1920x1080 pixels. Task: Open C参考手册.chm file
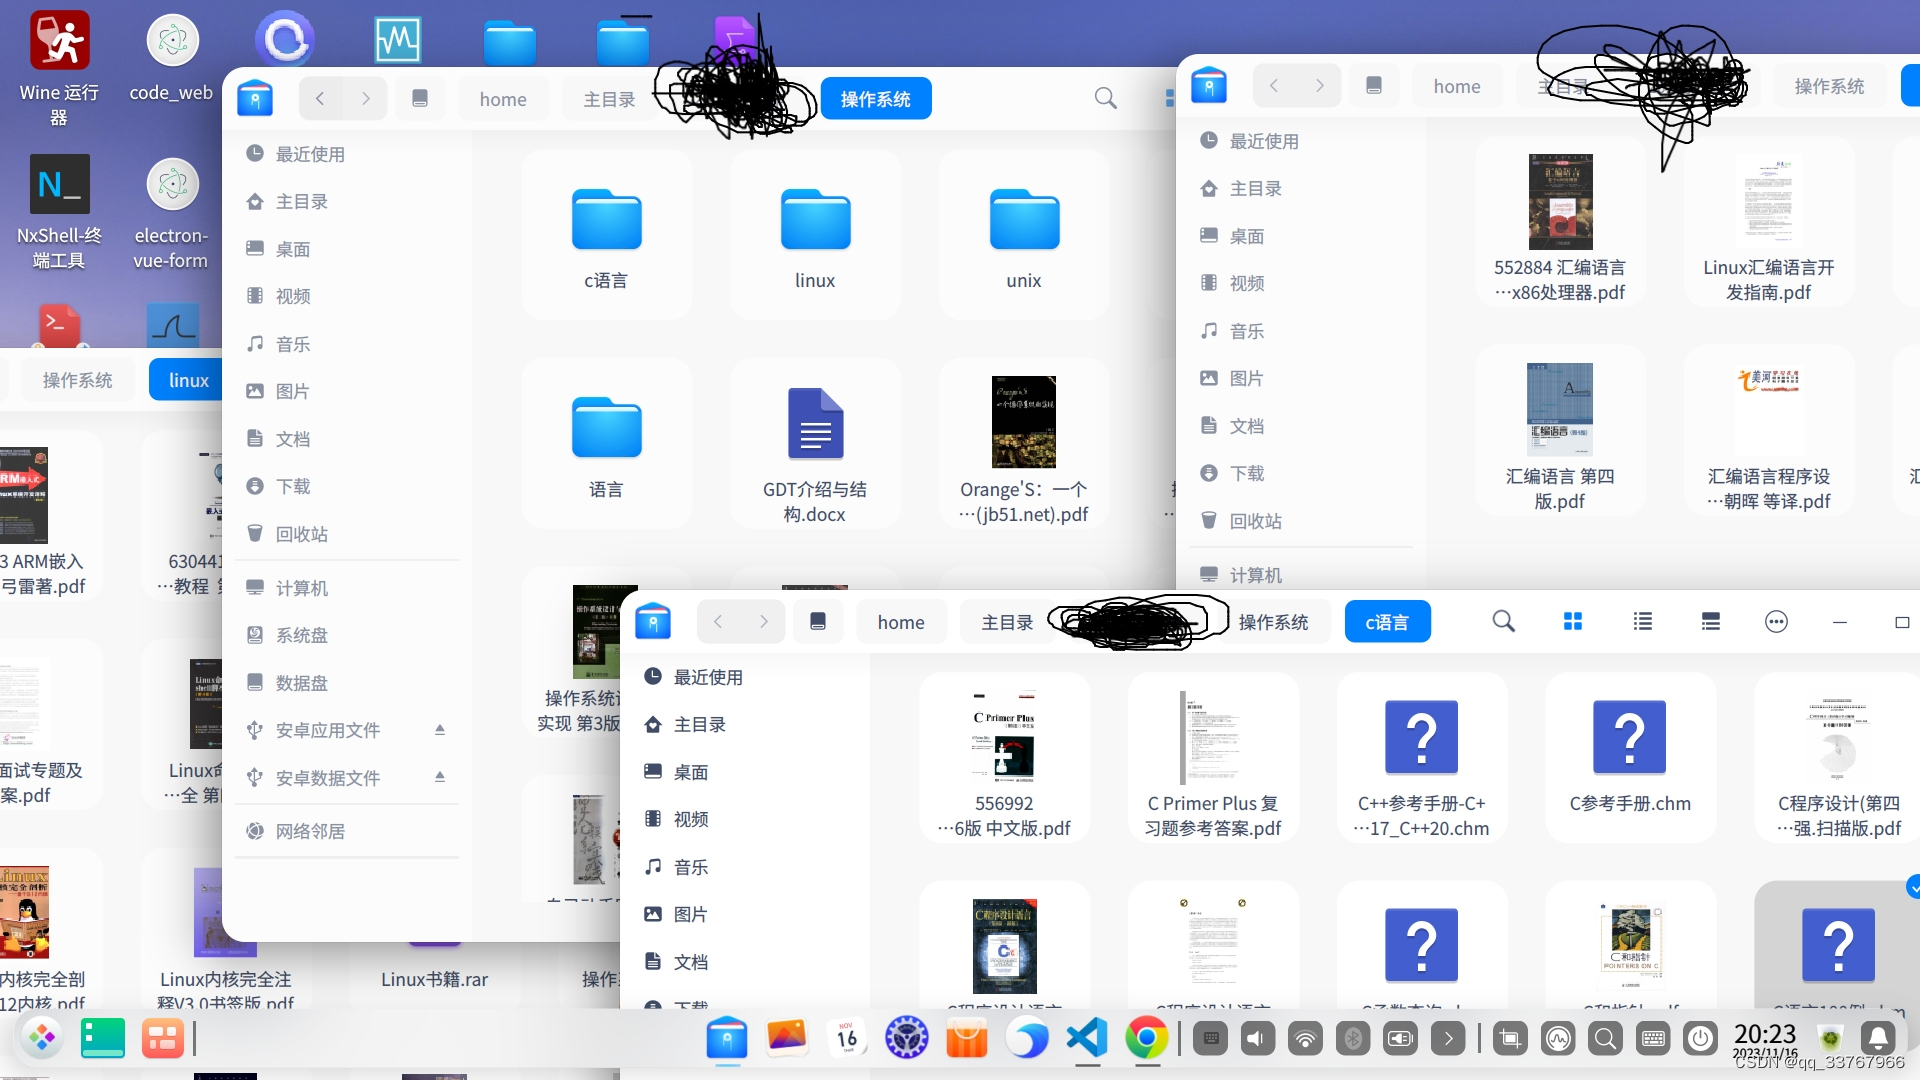click(1630, 758)
